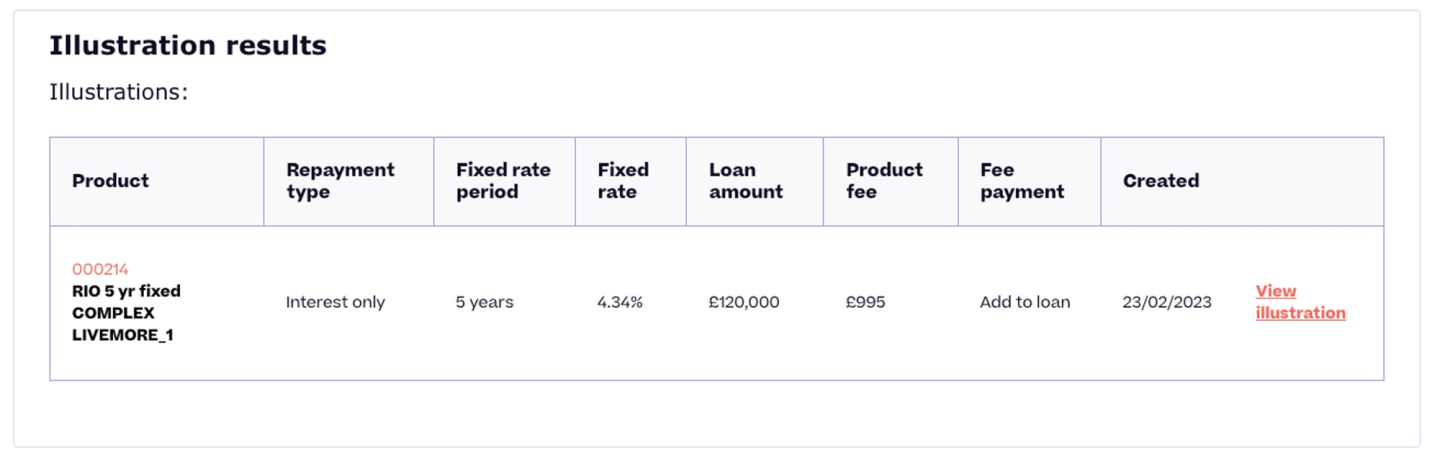The height and width of the screenshot is (464, 1440).
Task: Click the Illustrations: label text
Action: (x=118, y=92)
